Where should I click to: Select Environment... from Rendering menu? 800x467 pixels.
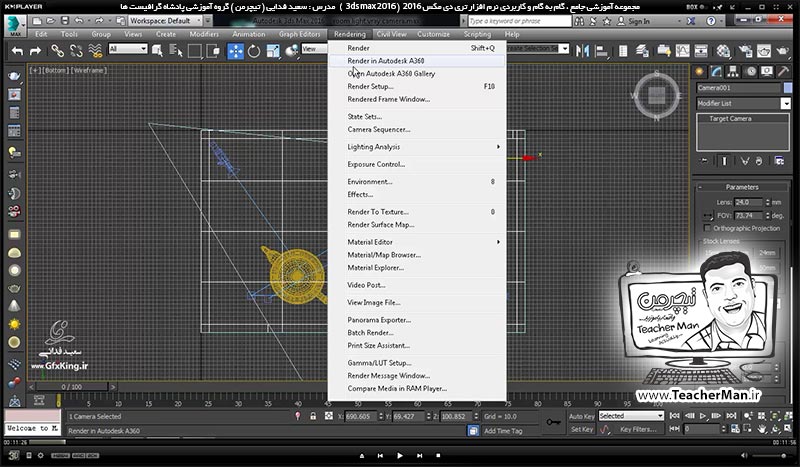pyautogui.click(x=417, y=182)
